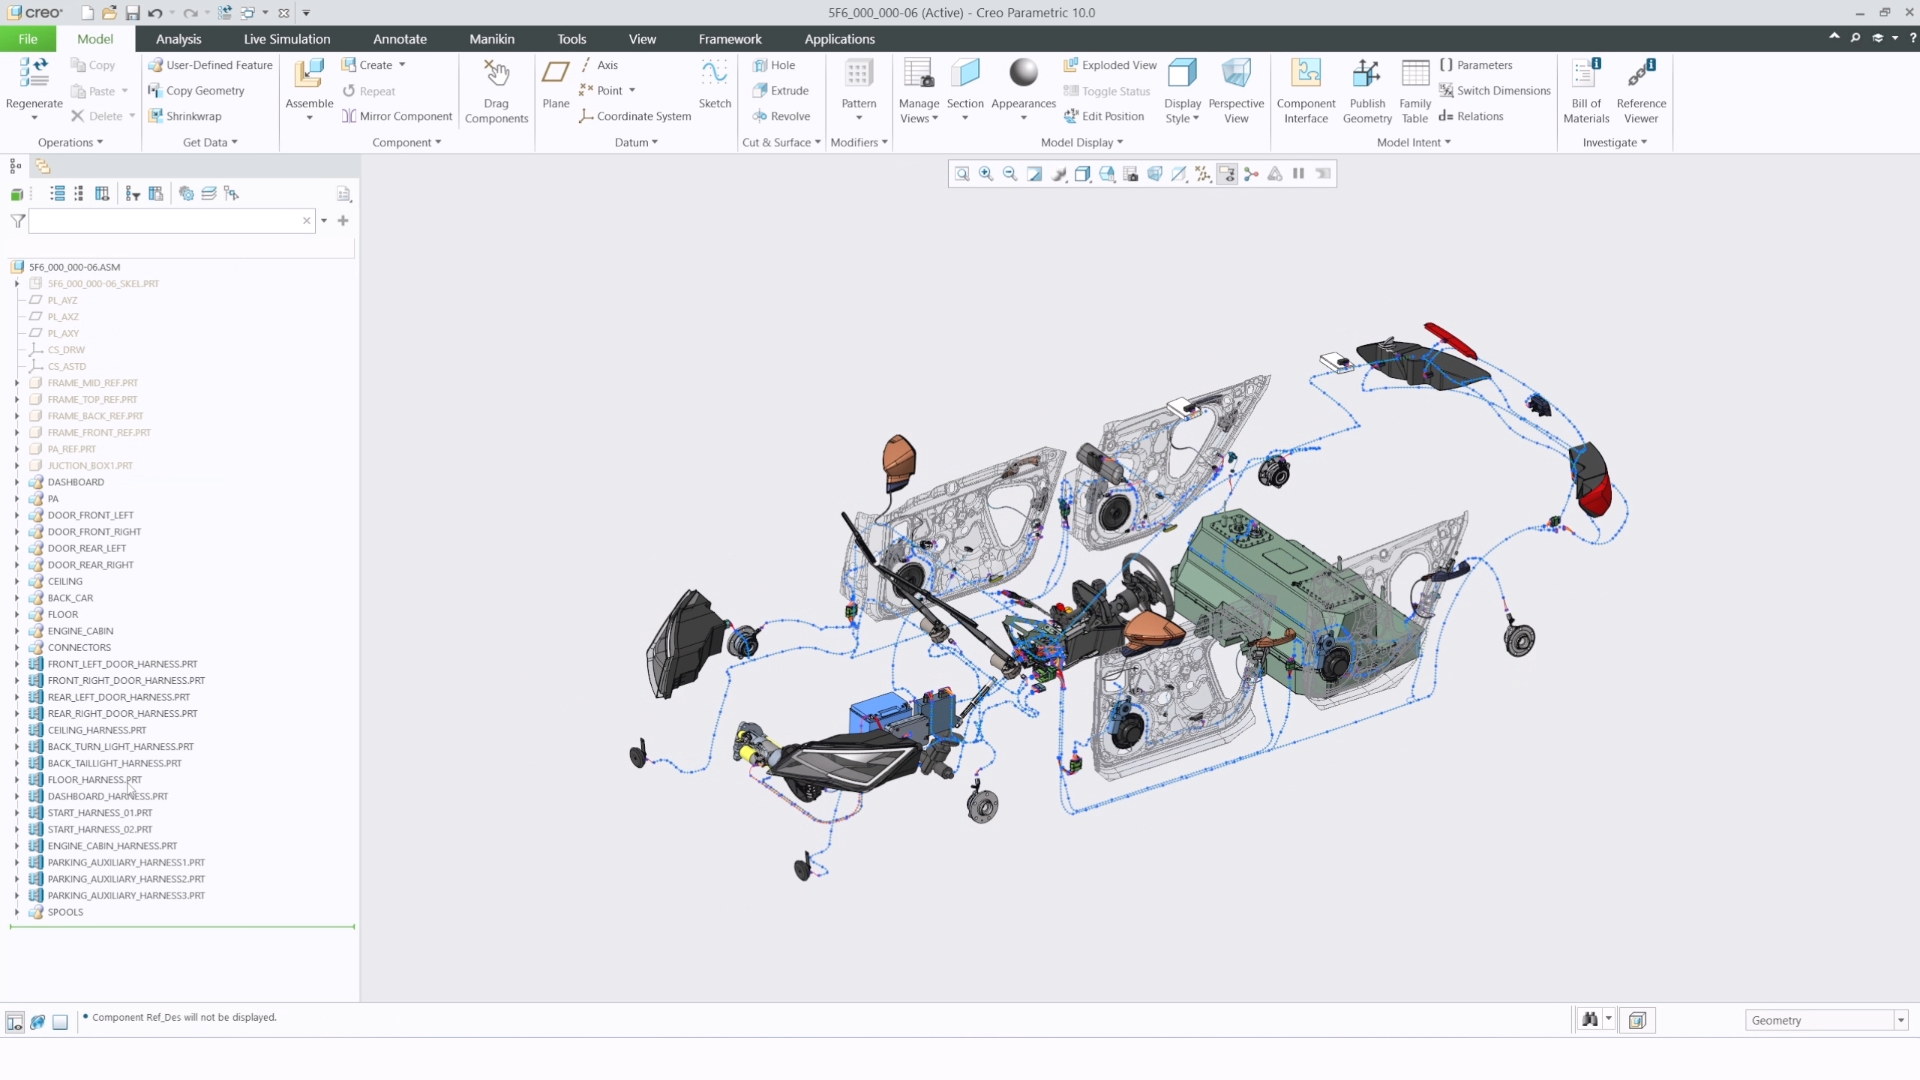Open Switch Dimensions

1494,91
